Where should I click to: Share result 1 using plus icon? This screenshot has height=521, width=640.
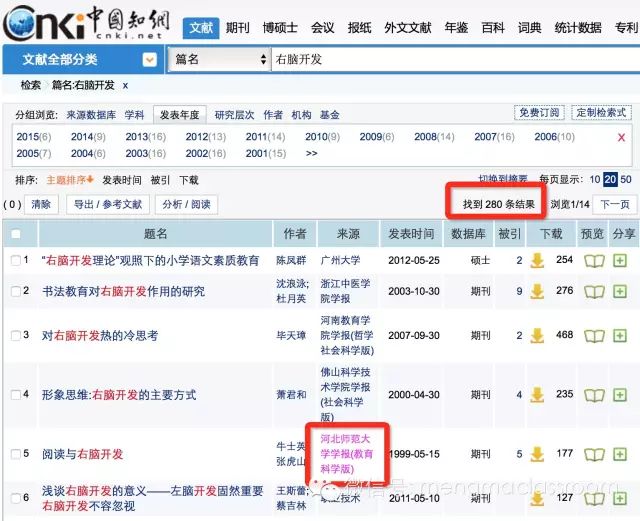pos(621,260)
